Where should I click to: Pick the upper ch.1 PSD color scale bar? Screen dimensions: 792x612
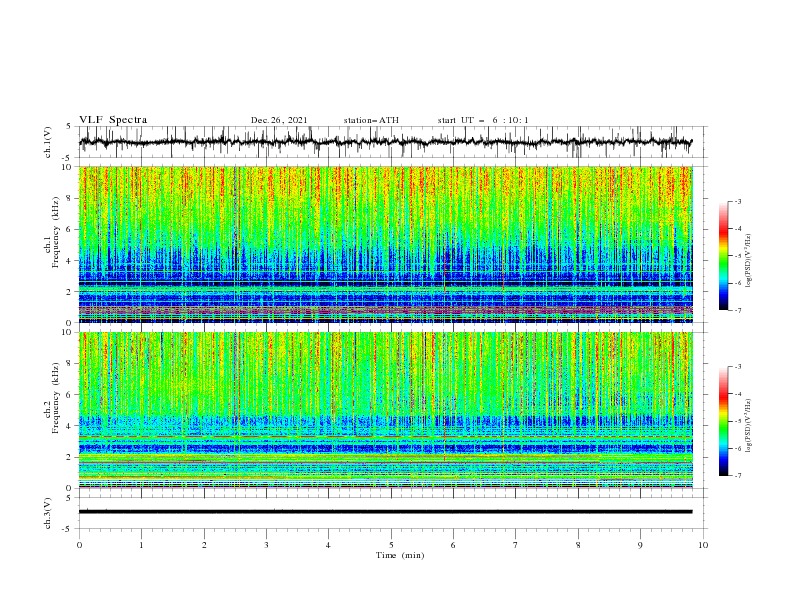(x=723, y=255)
